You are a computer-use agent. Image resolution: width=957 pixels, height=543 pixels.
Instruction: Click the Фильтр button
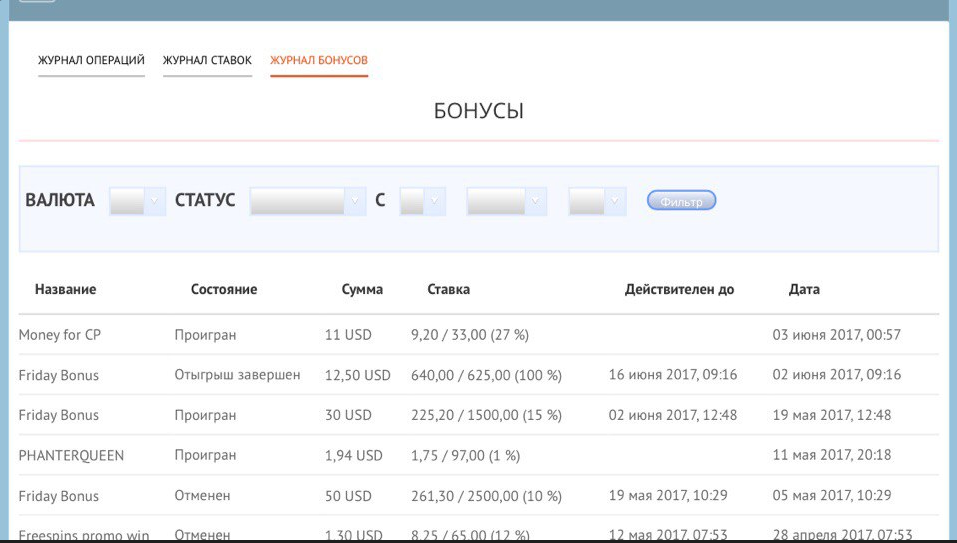click(681, 201)
